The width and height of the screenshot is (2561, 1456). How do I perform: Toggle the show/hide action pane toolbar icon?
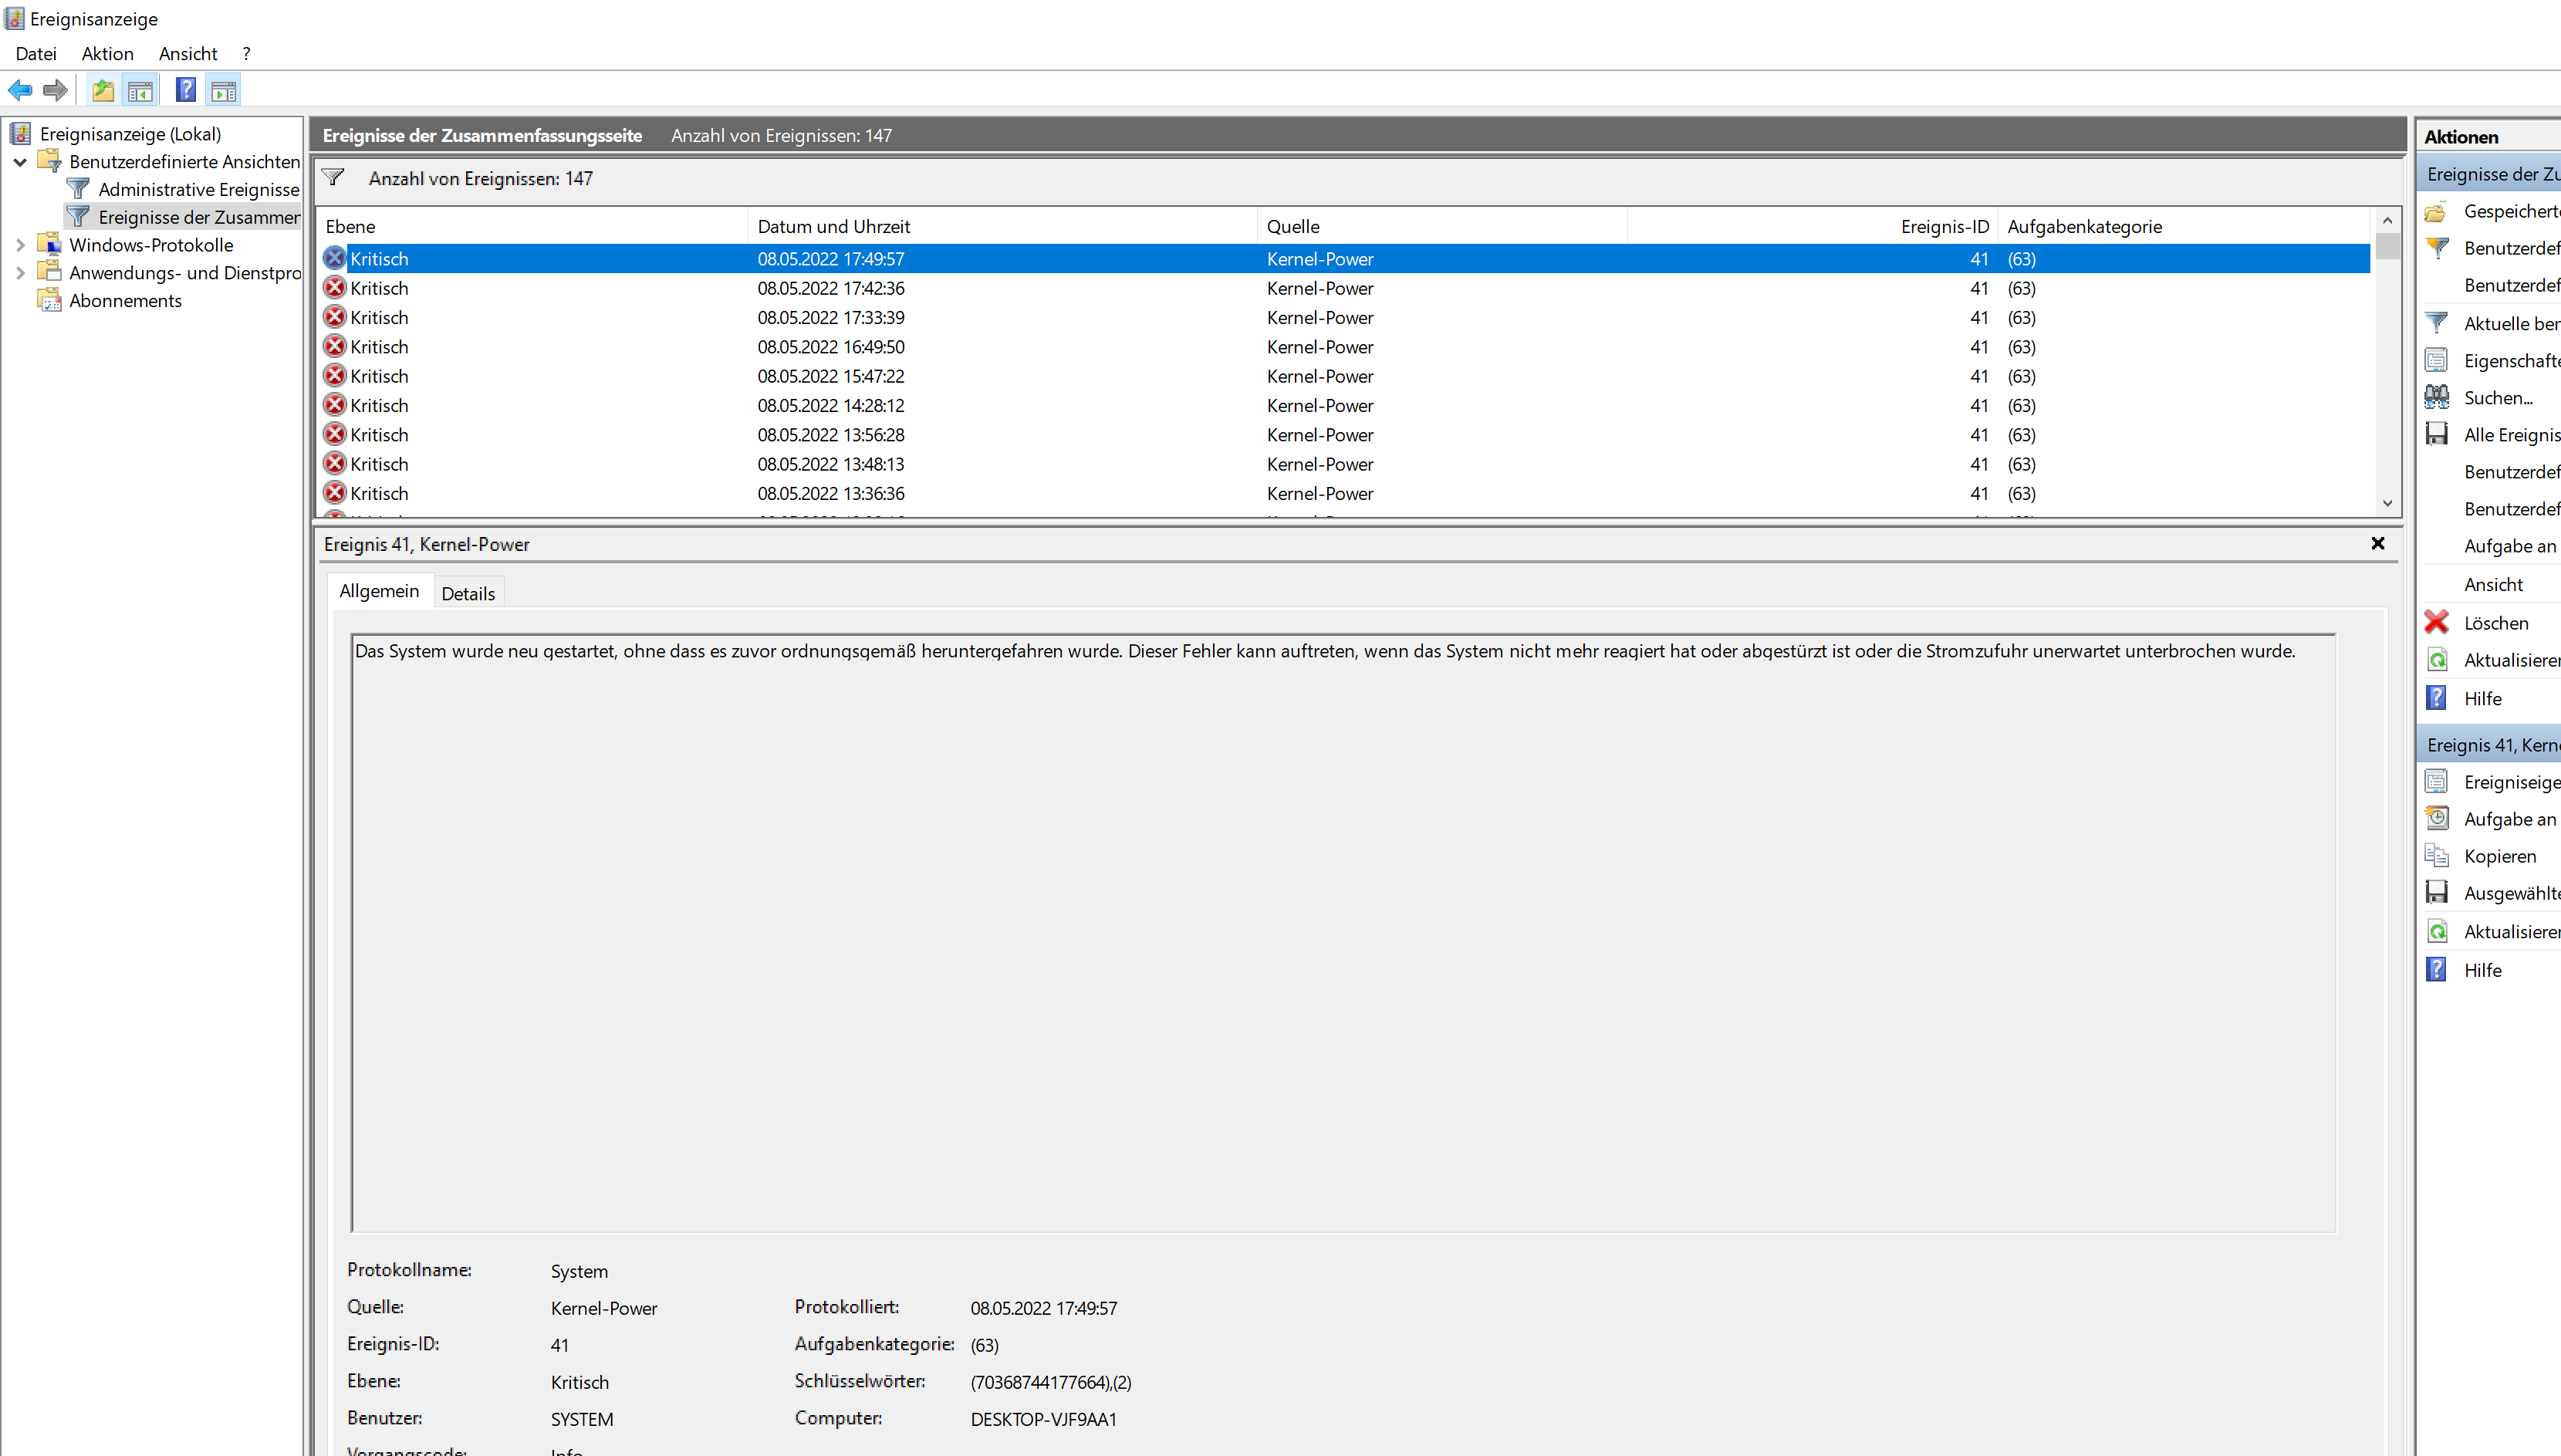pyautogui.click(x=224, y=90)
